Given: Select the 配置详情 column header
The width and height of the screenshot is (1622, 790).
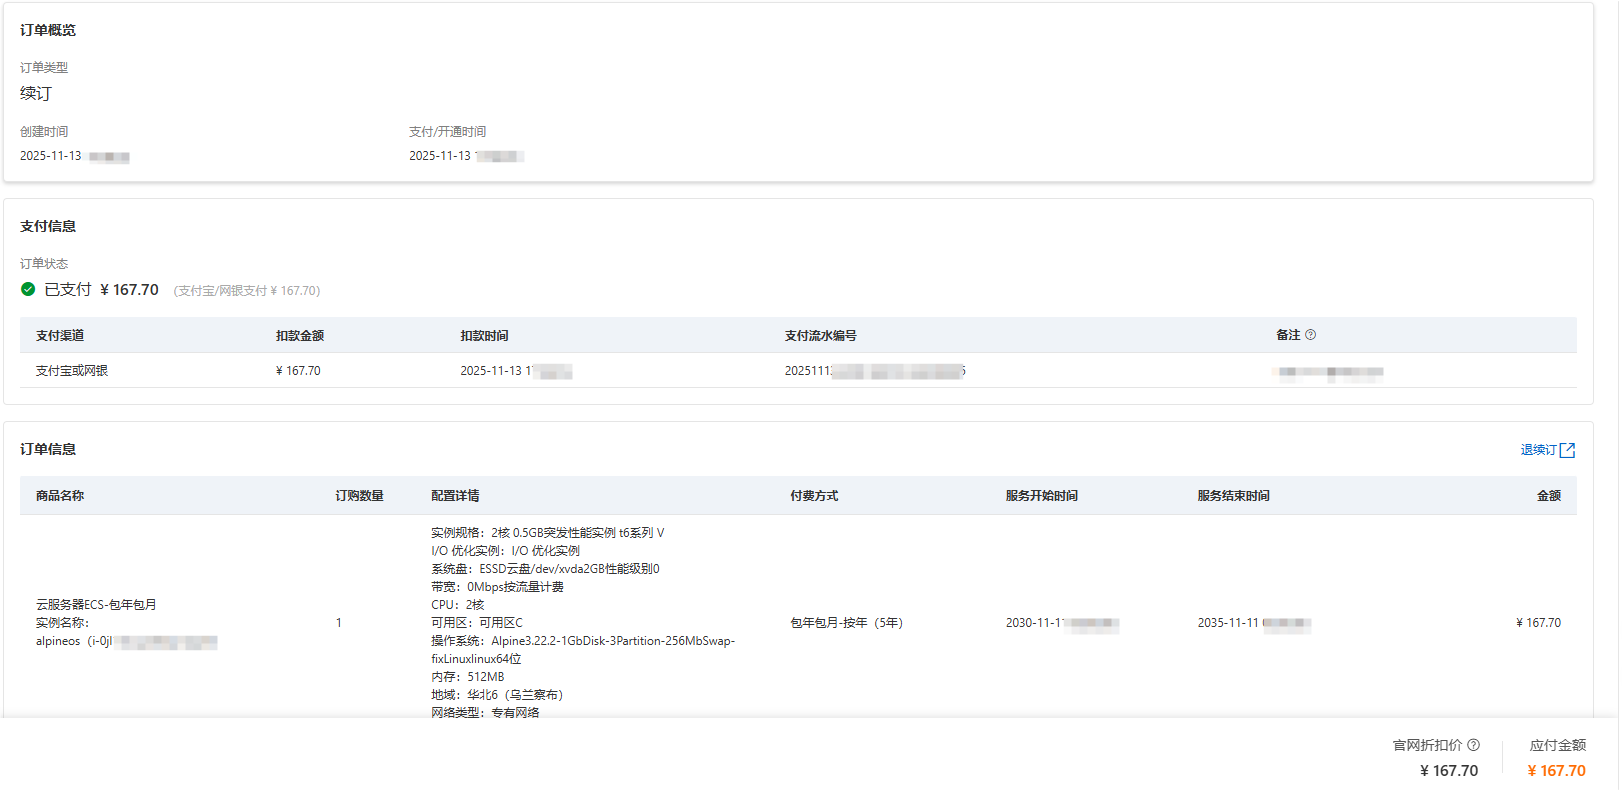Looking at the screenshot, I should 455,496.
